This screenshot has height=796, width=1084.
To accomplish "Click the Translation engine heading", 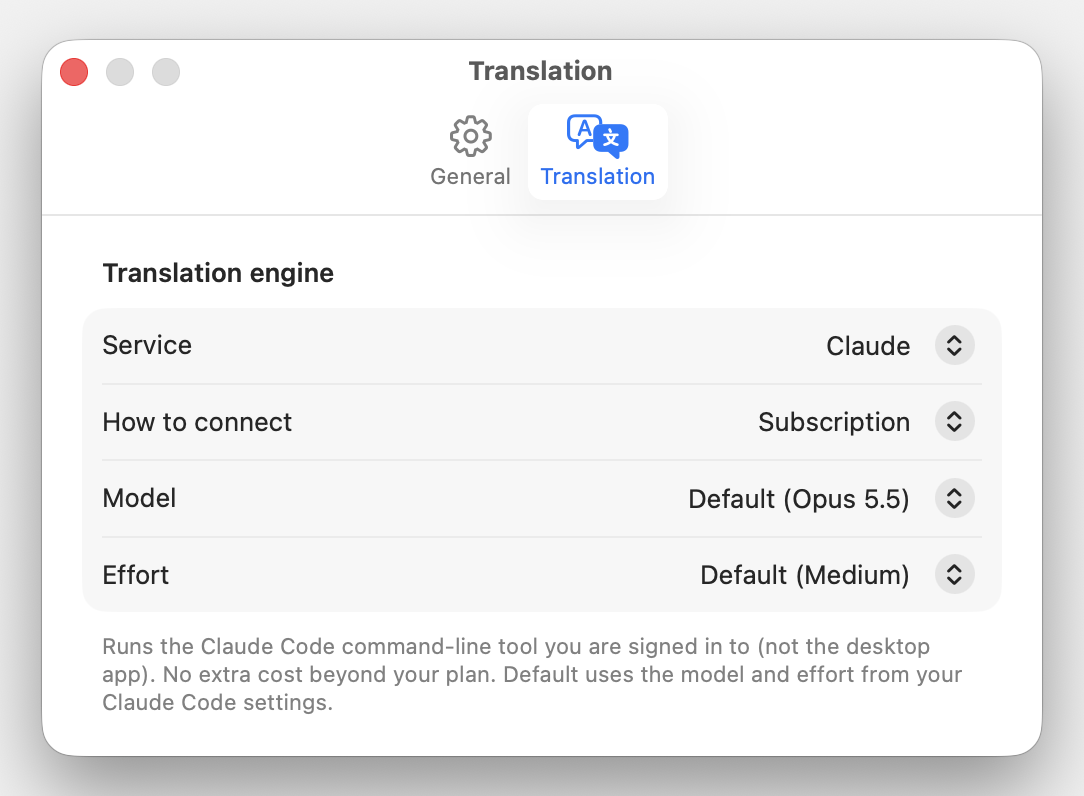I will (x=218, y=273).
